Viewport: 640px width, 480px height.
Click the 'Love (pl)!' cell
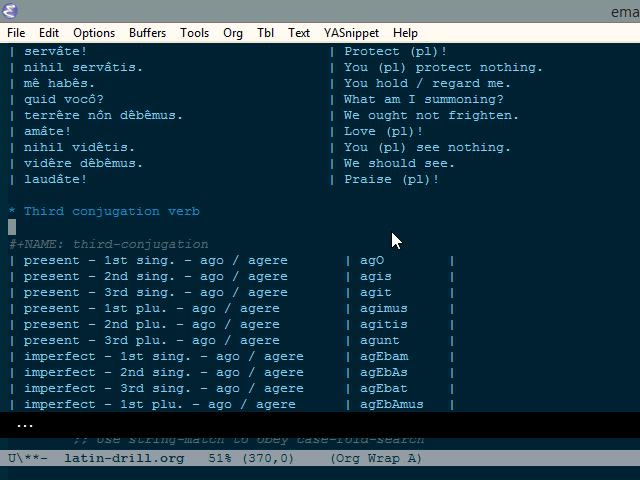(x=383, y=131)
